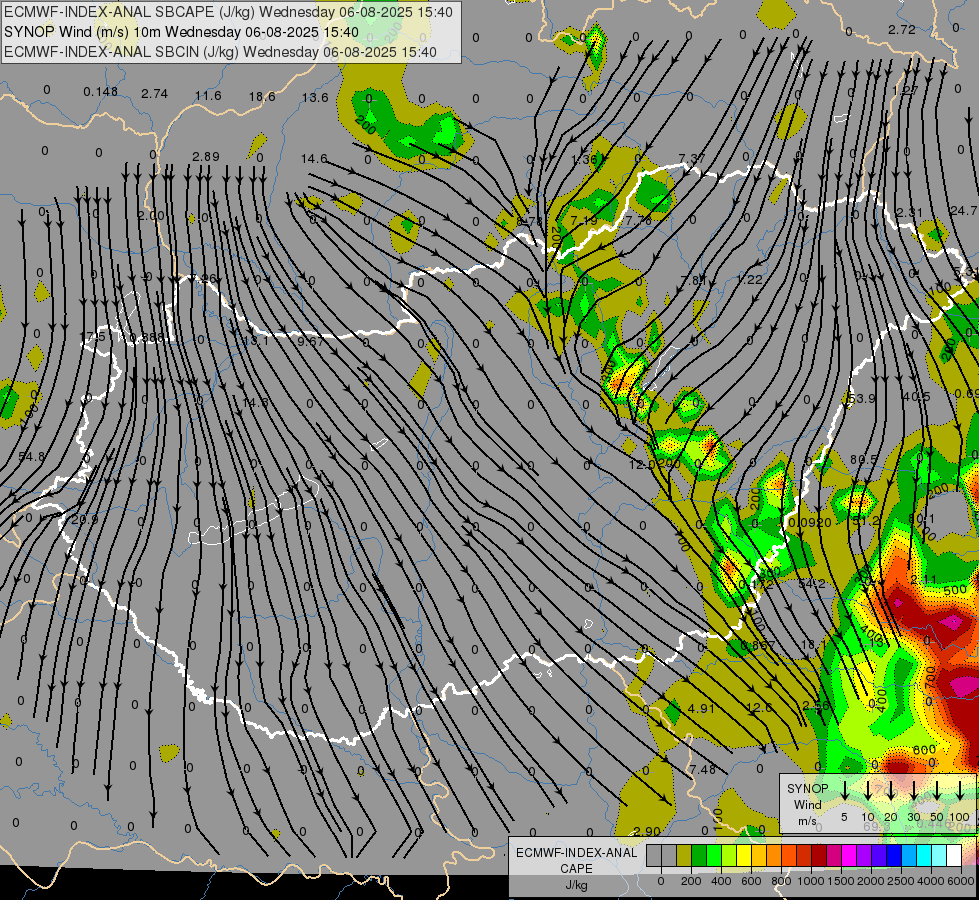
Task: Select the yellow CAPE legend swatch
Action: point(744,856)
